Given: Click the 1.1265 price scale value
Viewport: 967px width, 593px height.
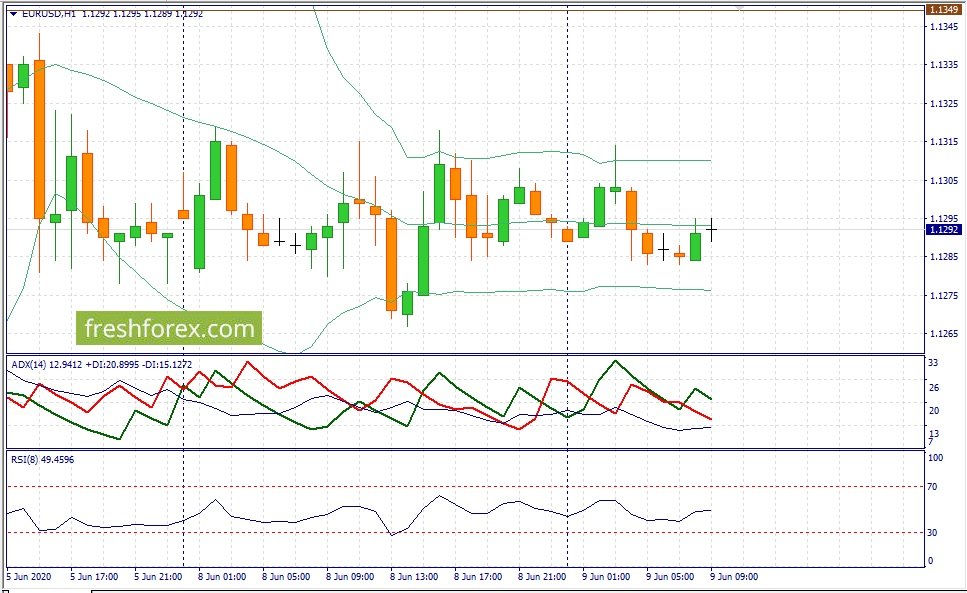Looking at the screenshot, I should pos(944,334).
